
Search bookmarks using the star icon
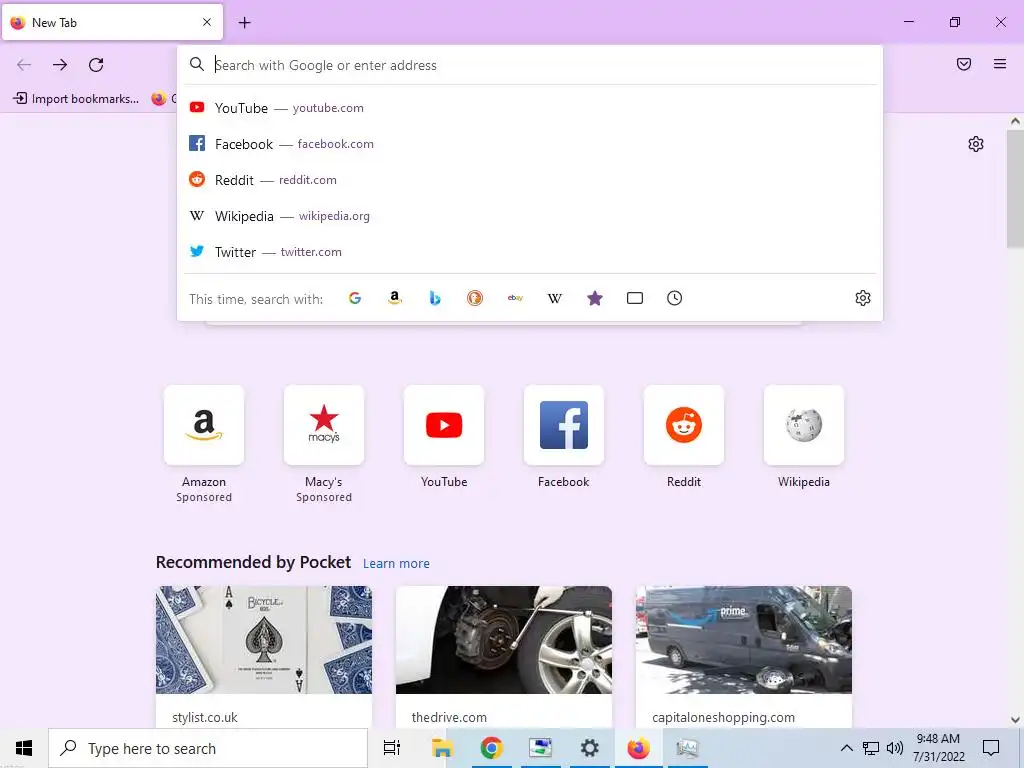595,298
